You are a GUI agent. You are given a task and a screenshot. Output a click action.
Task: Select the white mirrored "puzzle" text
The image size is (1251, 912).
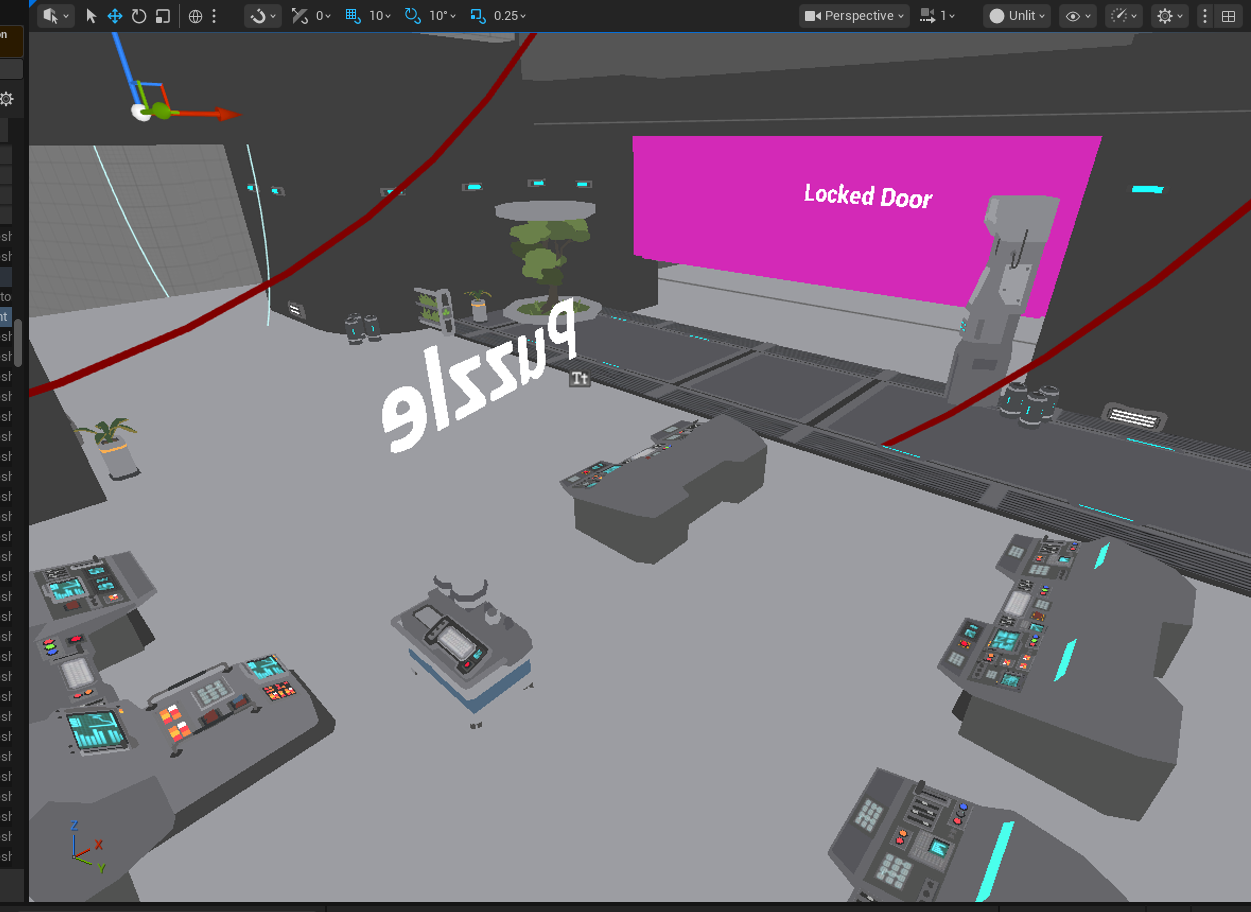[480, 375]
